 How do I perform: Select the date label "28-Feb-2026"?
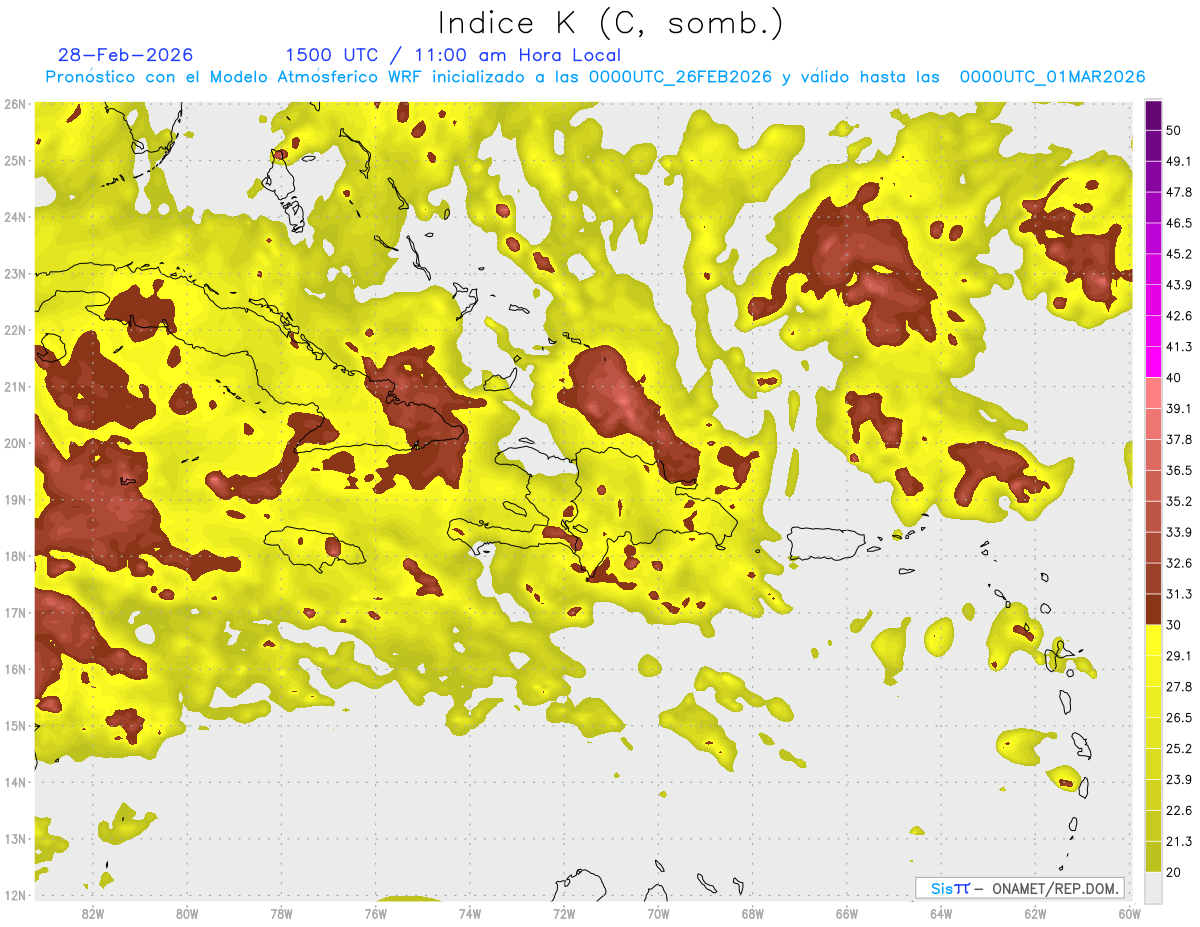(x=125, y=55)
